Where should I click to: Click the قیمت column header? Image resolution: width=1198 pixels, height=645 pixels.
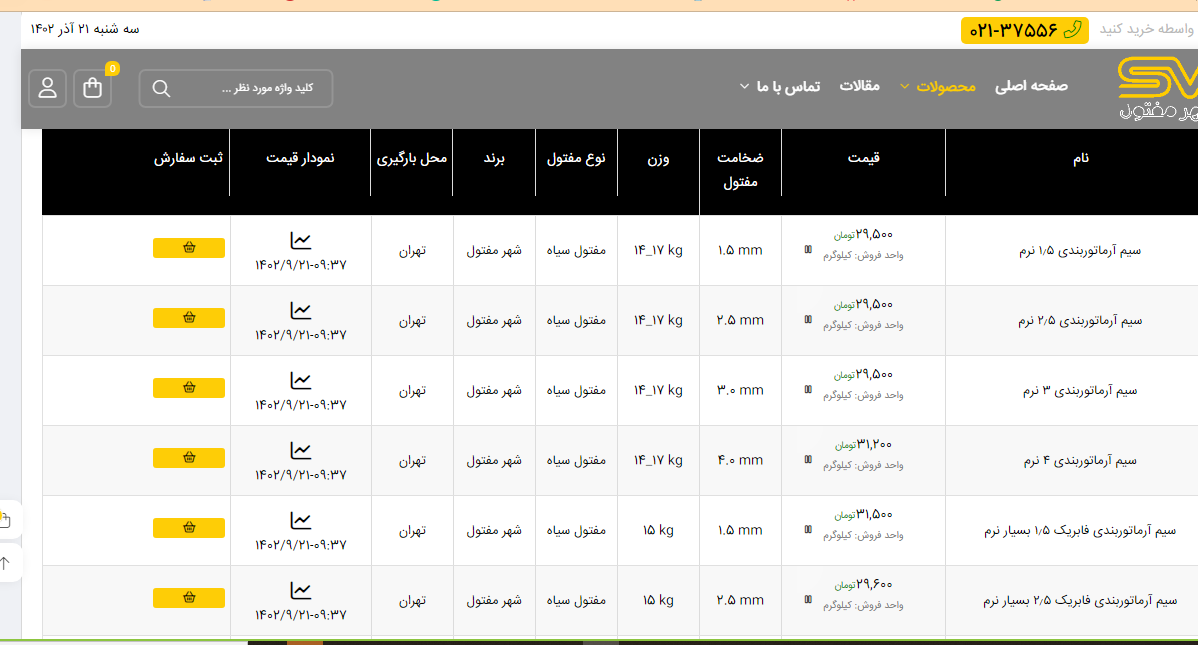863,158
